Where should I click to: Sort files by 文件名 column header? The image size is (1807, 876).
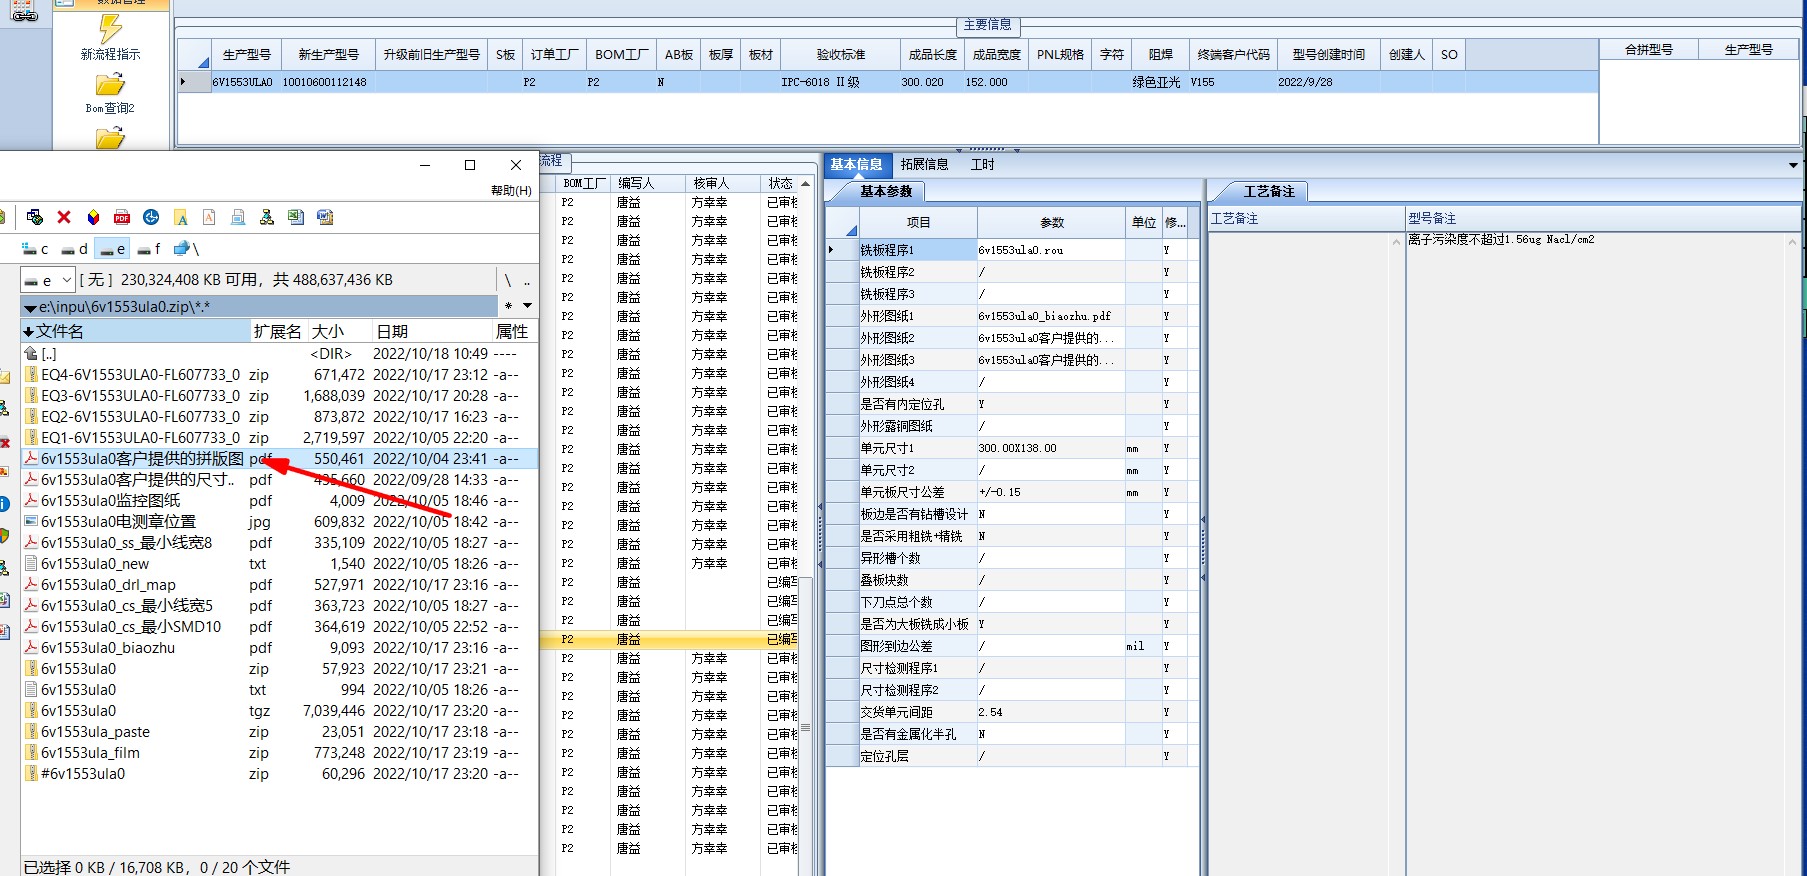click(136, 331)
